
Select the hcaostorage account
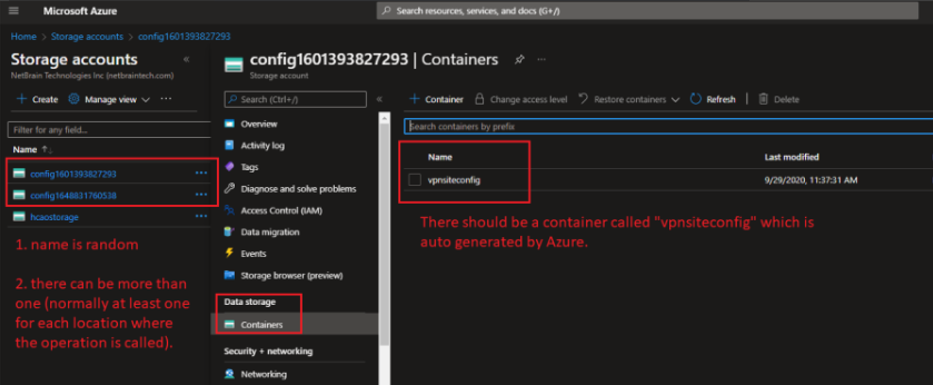pyautogui.click(x=54, y=217)
